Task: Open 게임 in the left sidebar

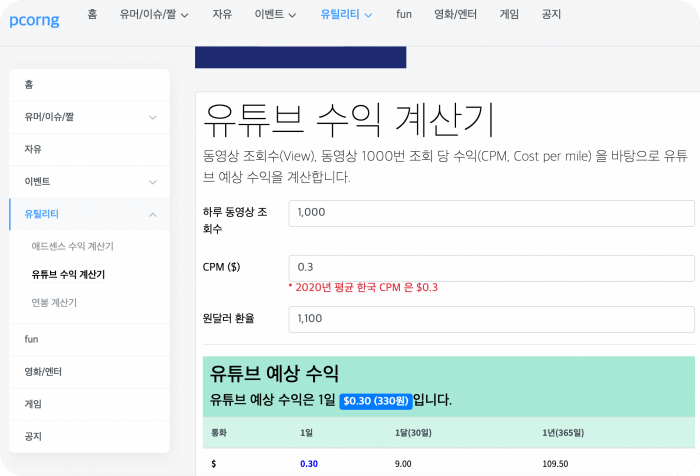Action: 89,404
